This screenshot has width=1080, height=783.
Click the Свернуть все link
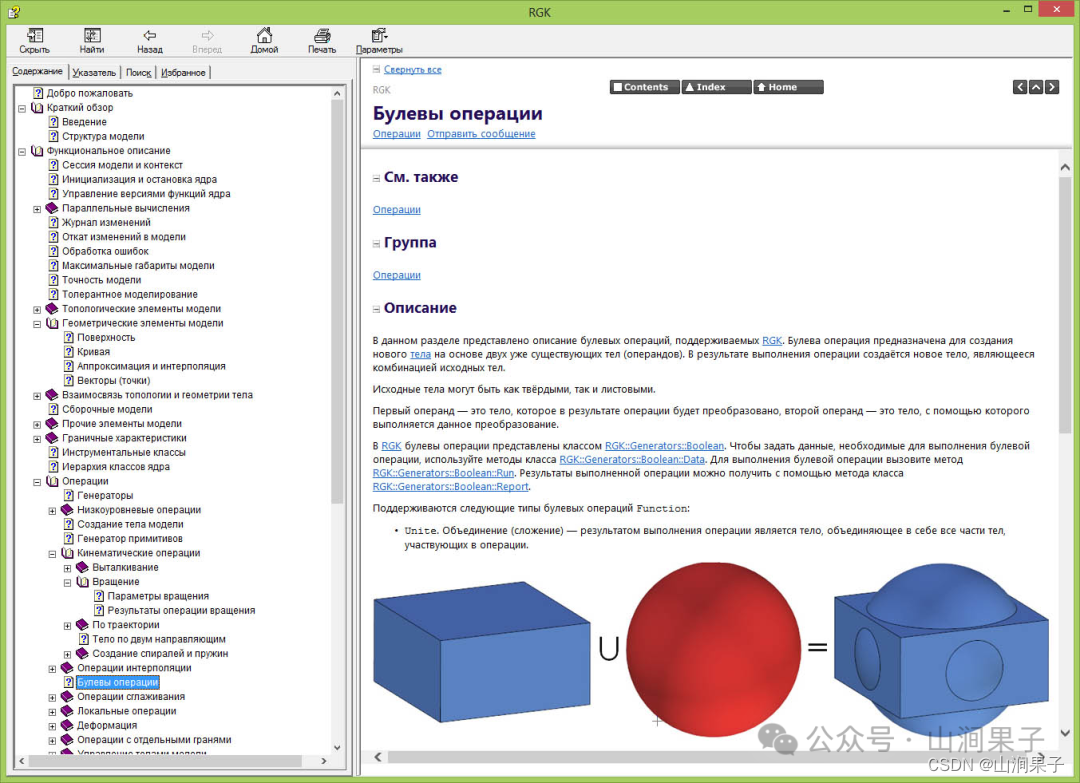click(x=413, y=70)
